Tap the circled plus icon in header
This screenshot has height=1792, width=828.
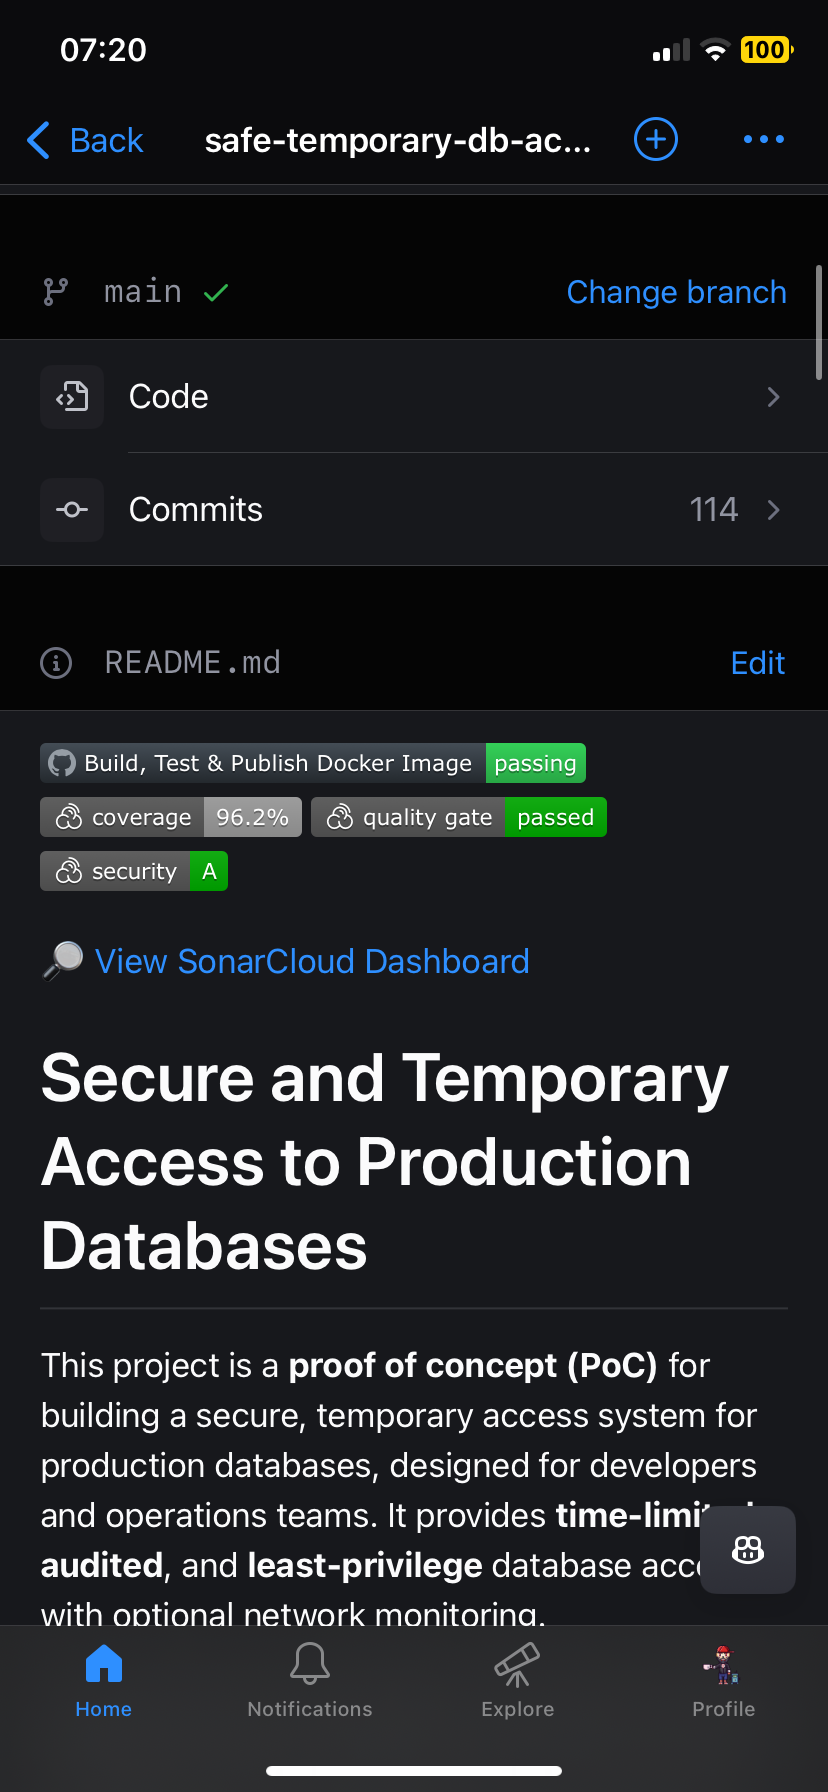click(x=656, y=139)
